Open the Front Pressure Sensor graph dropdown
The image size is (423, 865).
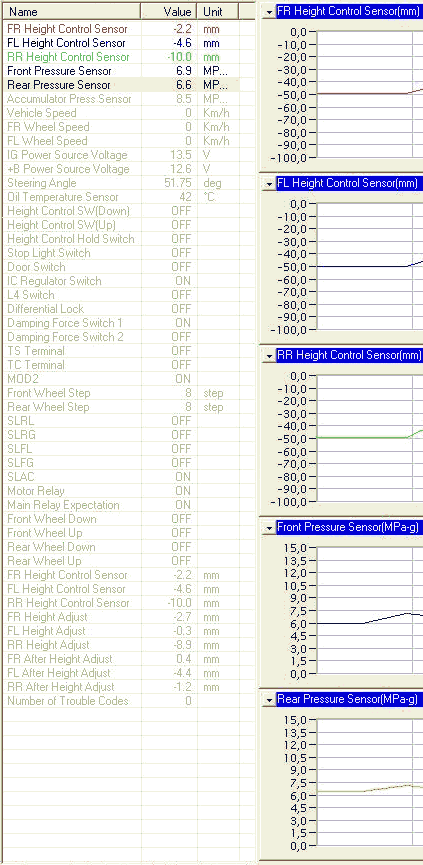[x=269, y=528]
